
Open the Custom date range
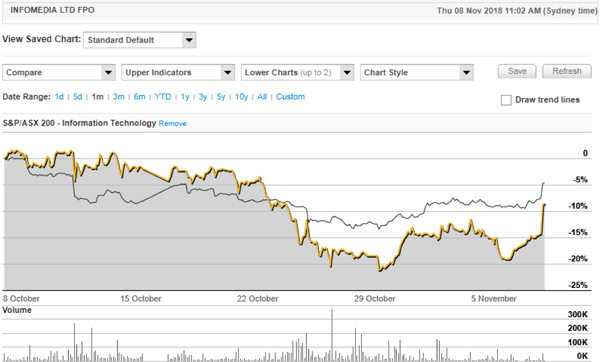point(290,97)
